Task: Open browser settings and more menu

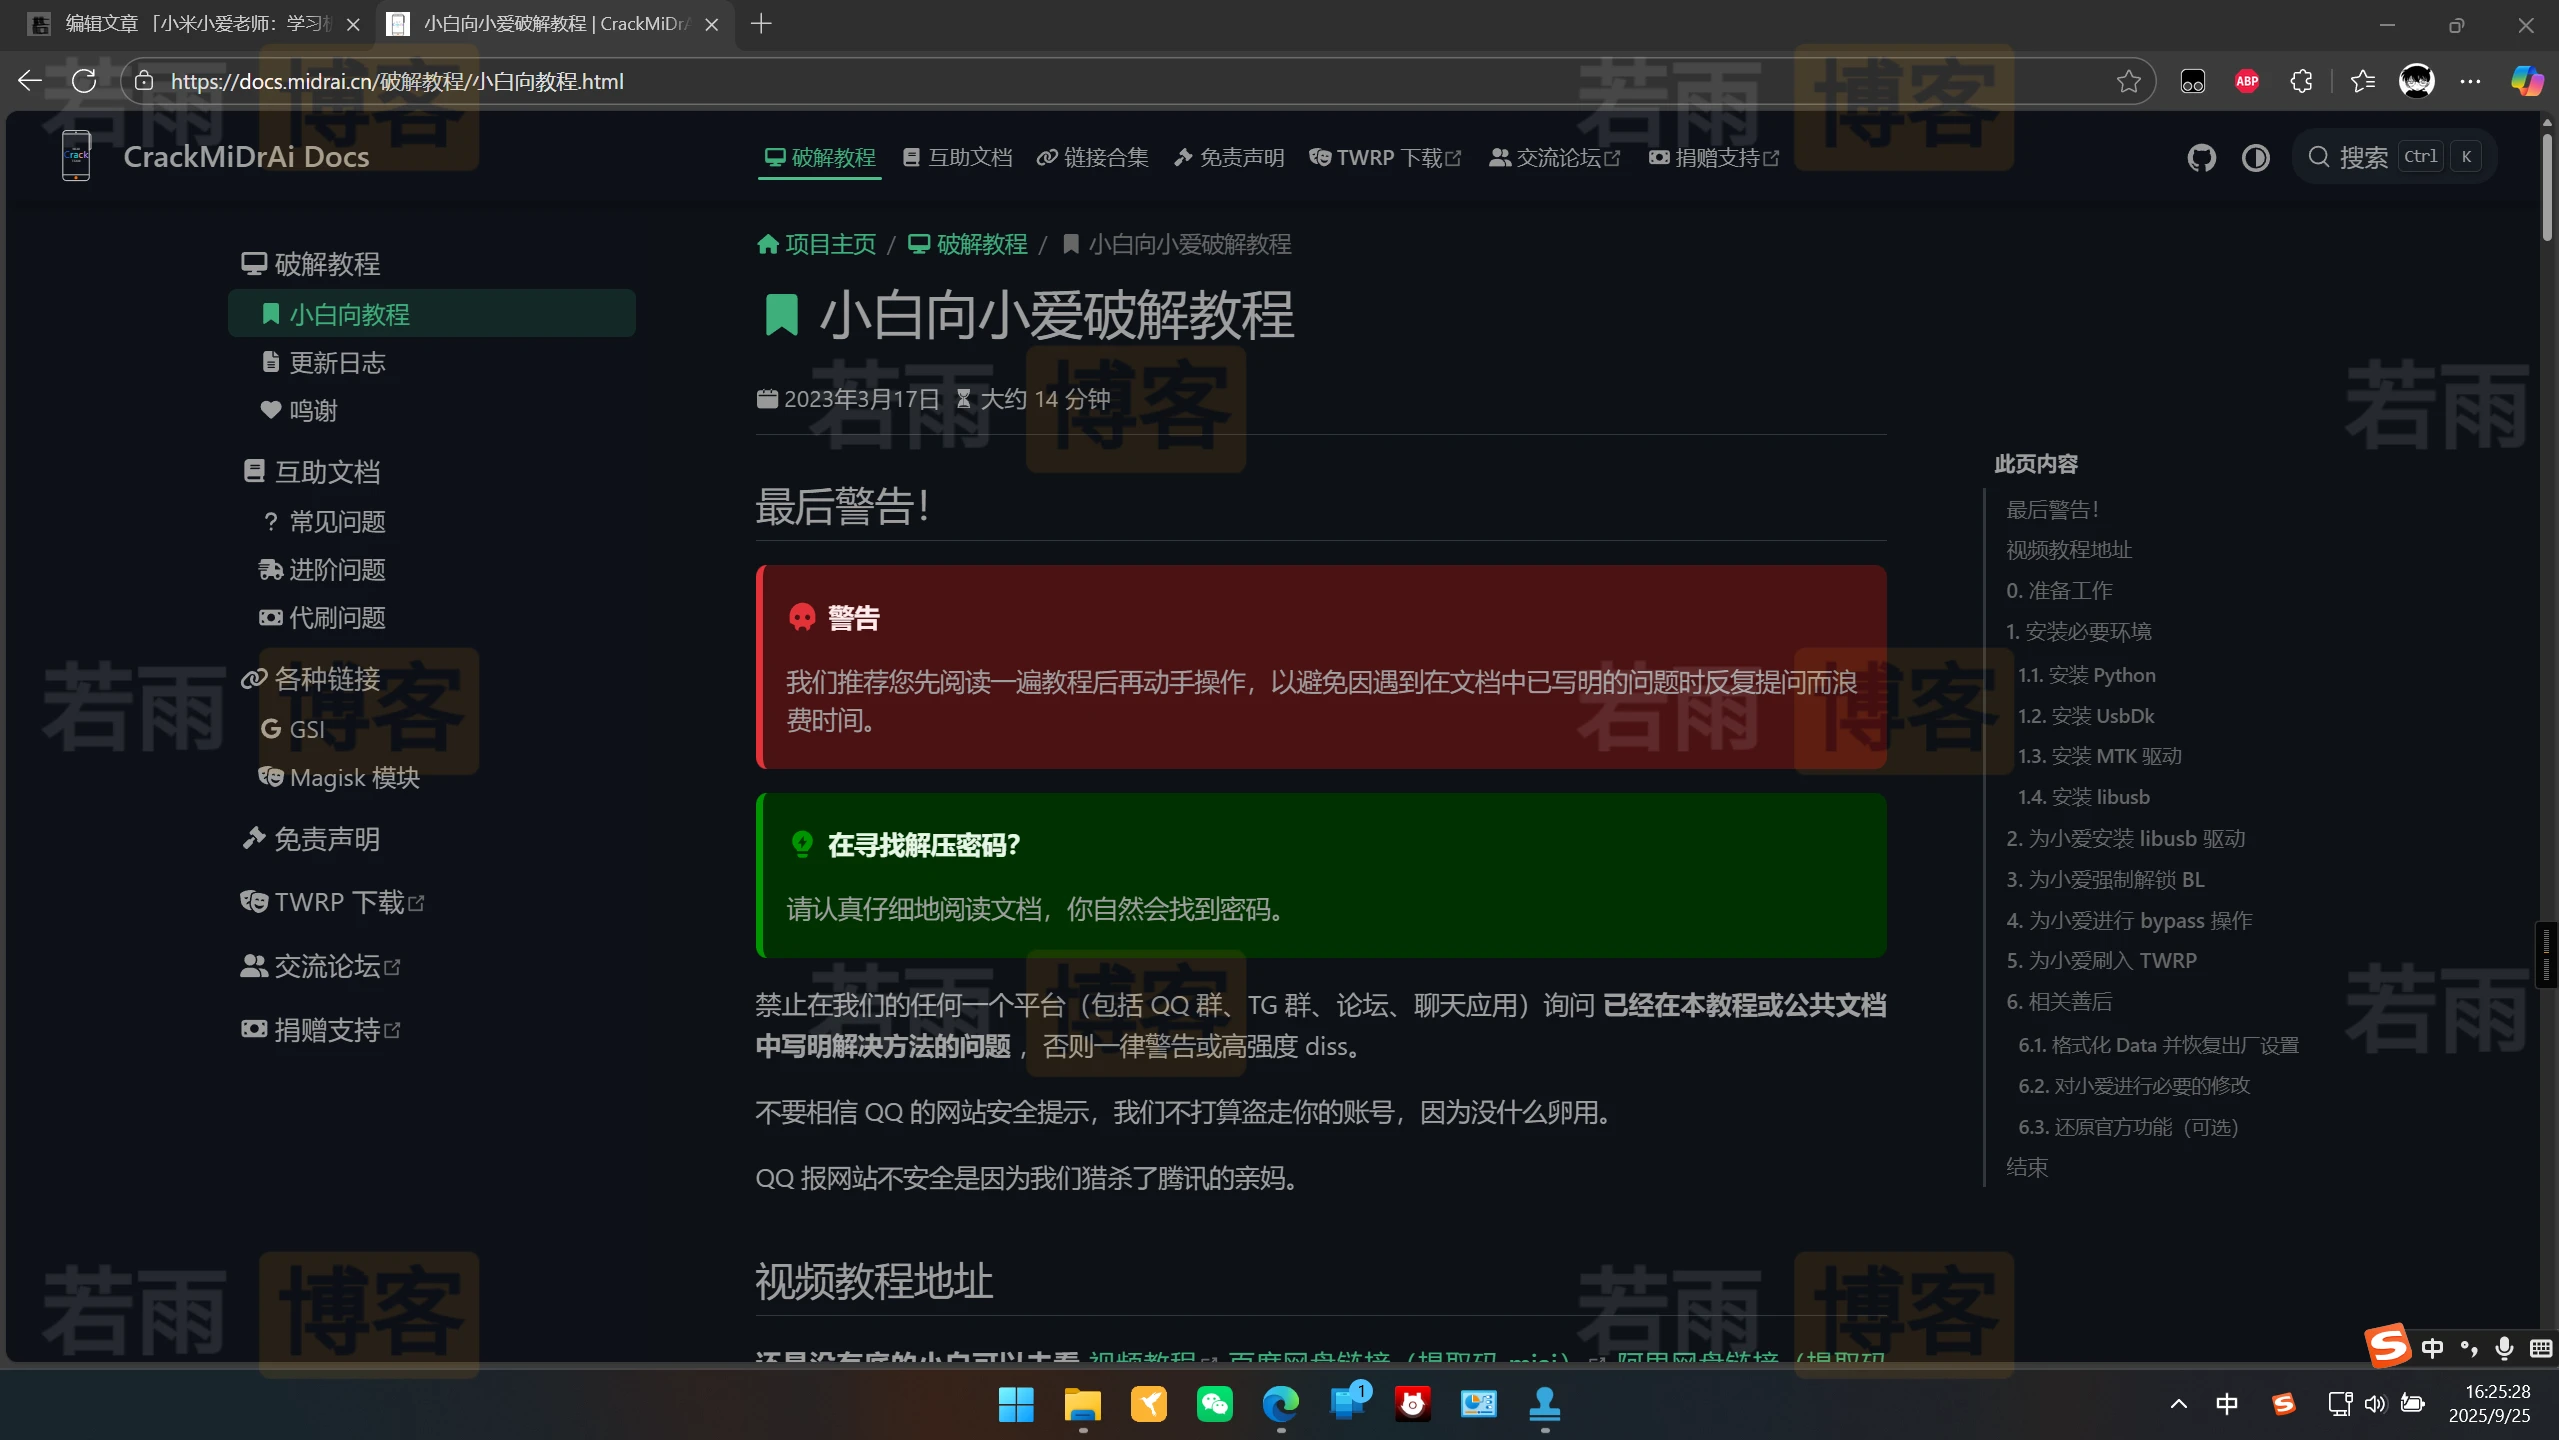Action: 2470,81
